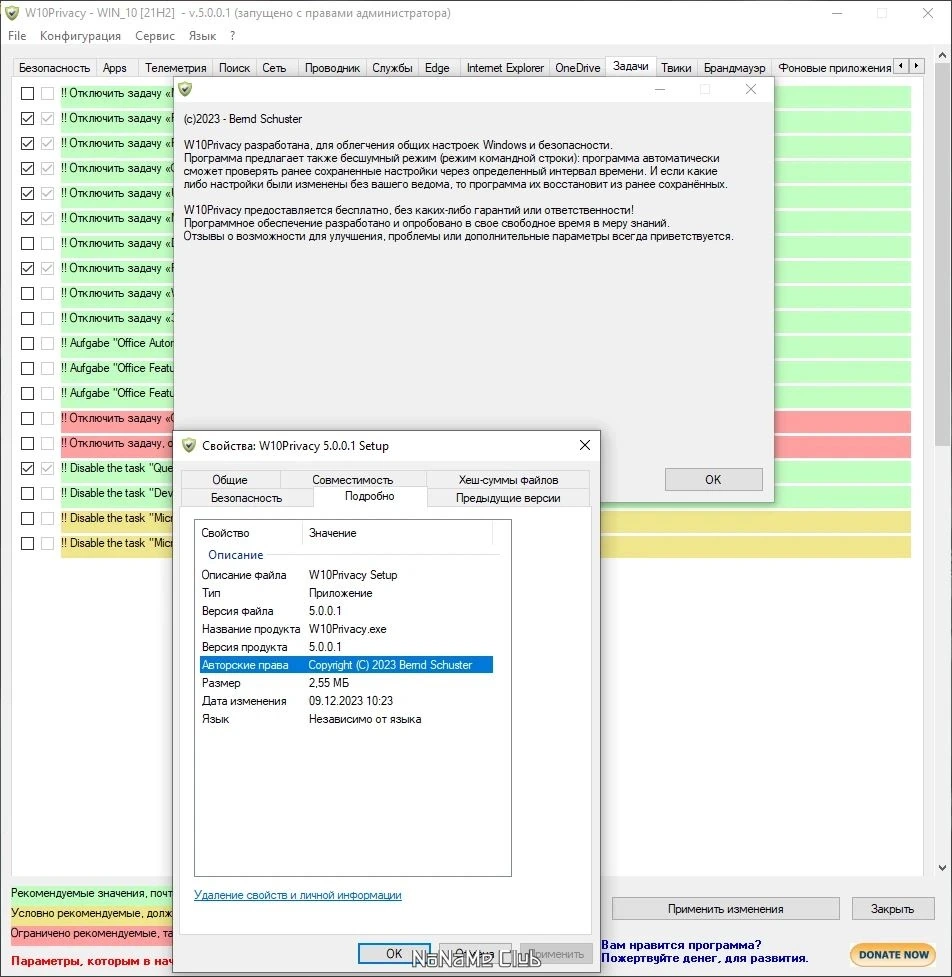Click the DONATE NOW button

click(893, 954)
